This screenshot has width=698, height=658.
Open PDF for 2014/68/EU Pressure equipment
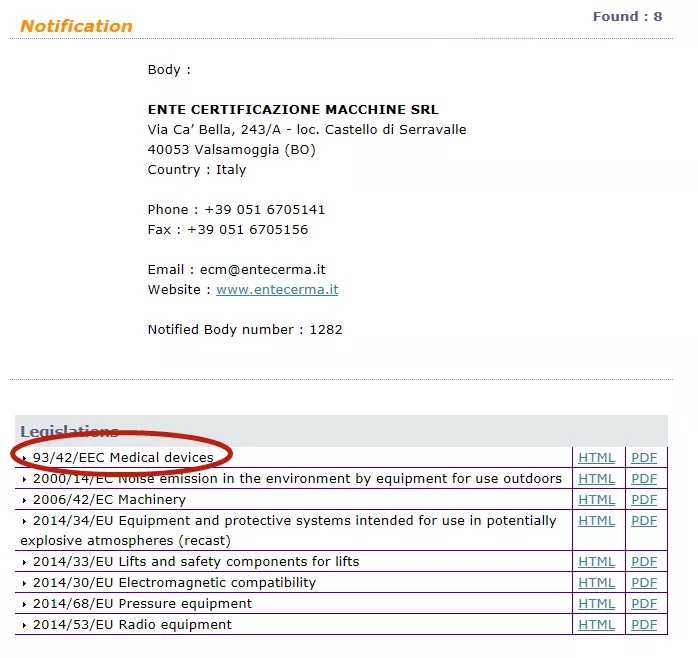[644, 604]
